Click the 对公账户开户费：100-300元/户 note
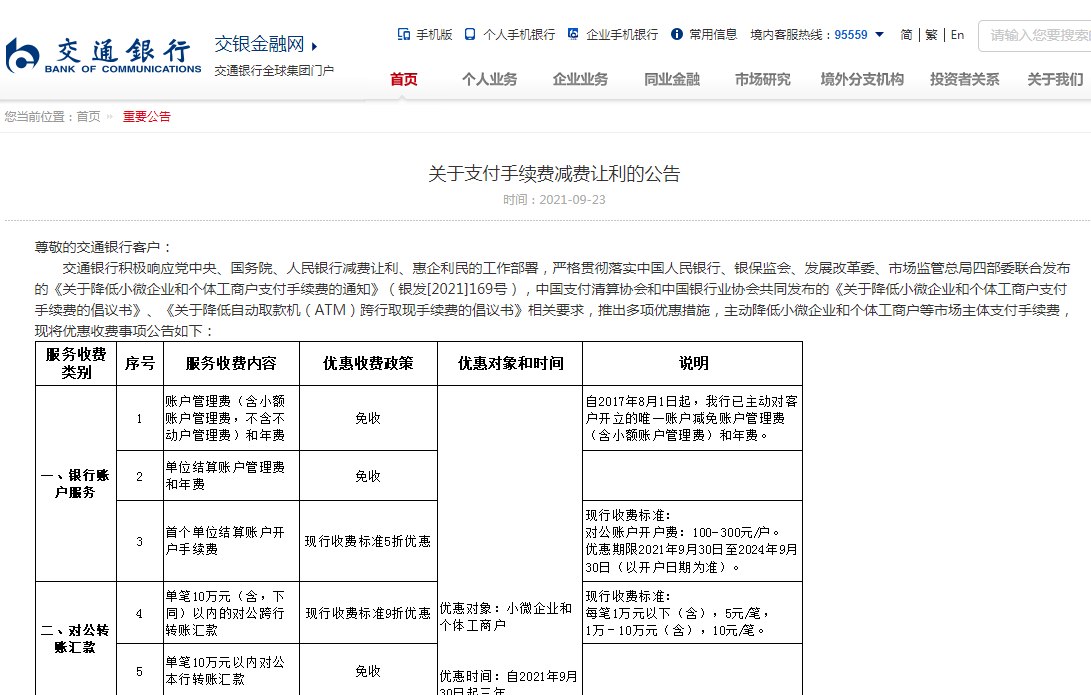Image resolution: width=1091 pixels, height=695 pixels. click(683, 532)
